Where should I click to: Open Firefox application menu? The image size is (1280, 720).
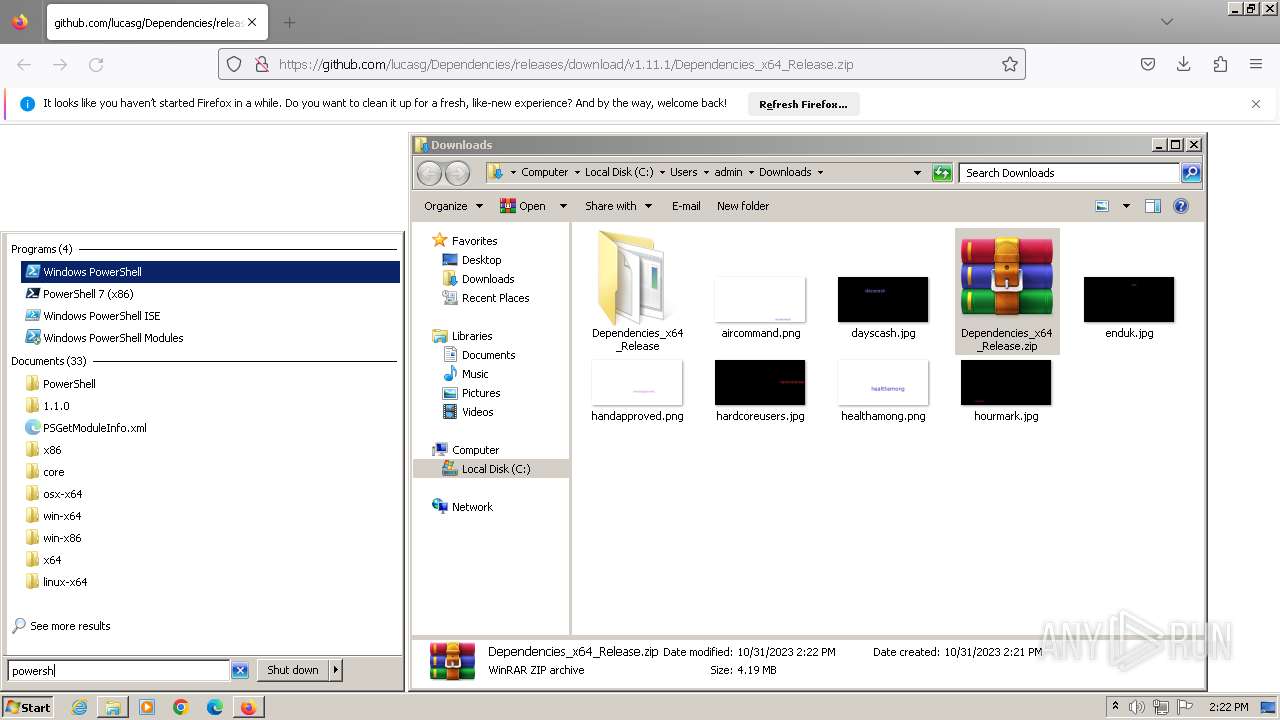tap(1256, 64)
